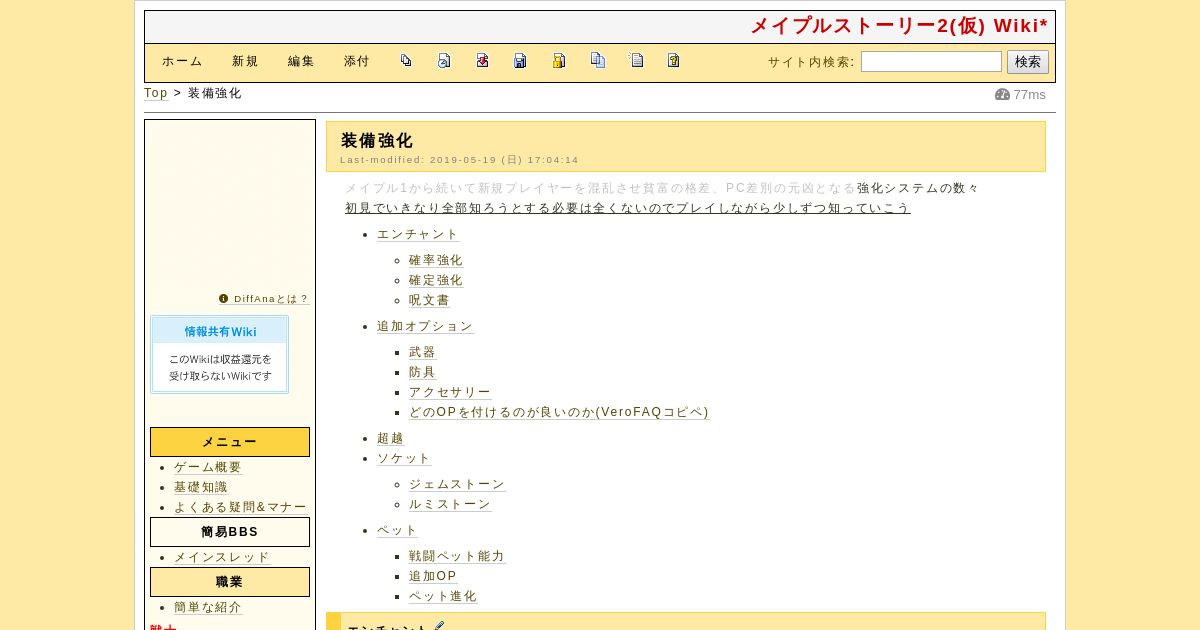1200x630 pixels.
Task: Jump to the 確率強化 link
Action: (x=436, y=260)
